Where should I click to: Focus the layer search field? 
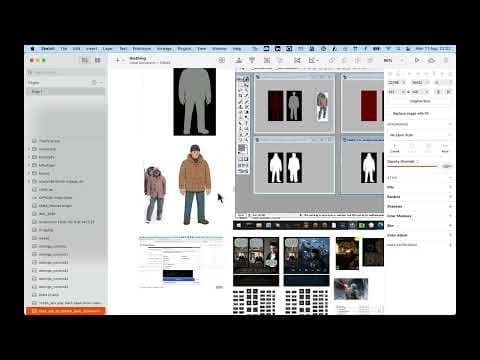(66, 72)
